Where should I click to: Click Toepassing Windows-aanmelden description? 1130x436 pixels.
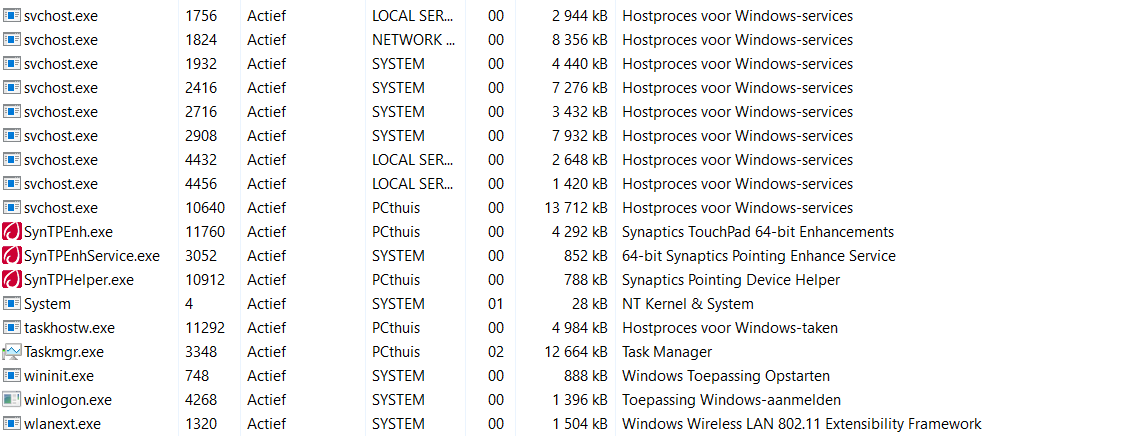tap(731, 400)
